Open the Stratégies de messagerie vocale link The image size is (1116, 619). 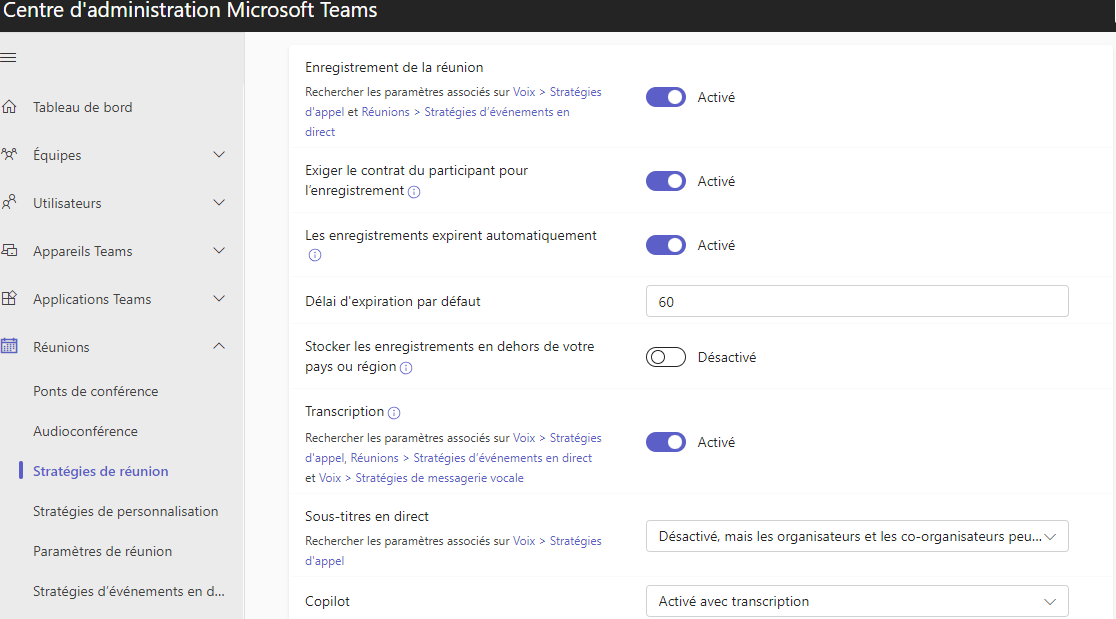[439, 478]
